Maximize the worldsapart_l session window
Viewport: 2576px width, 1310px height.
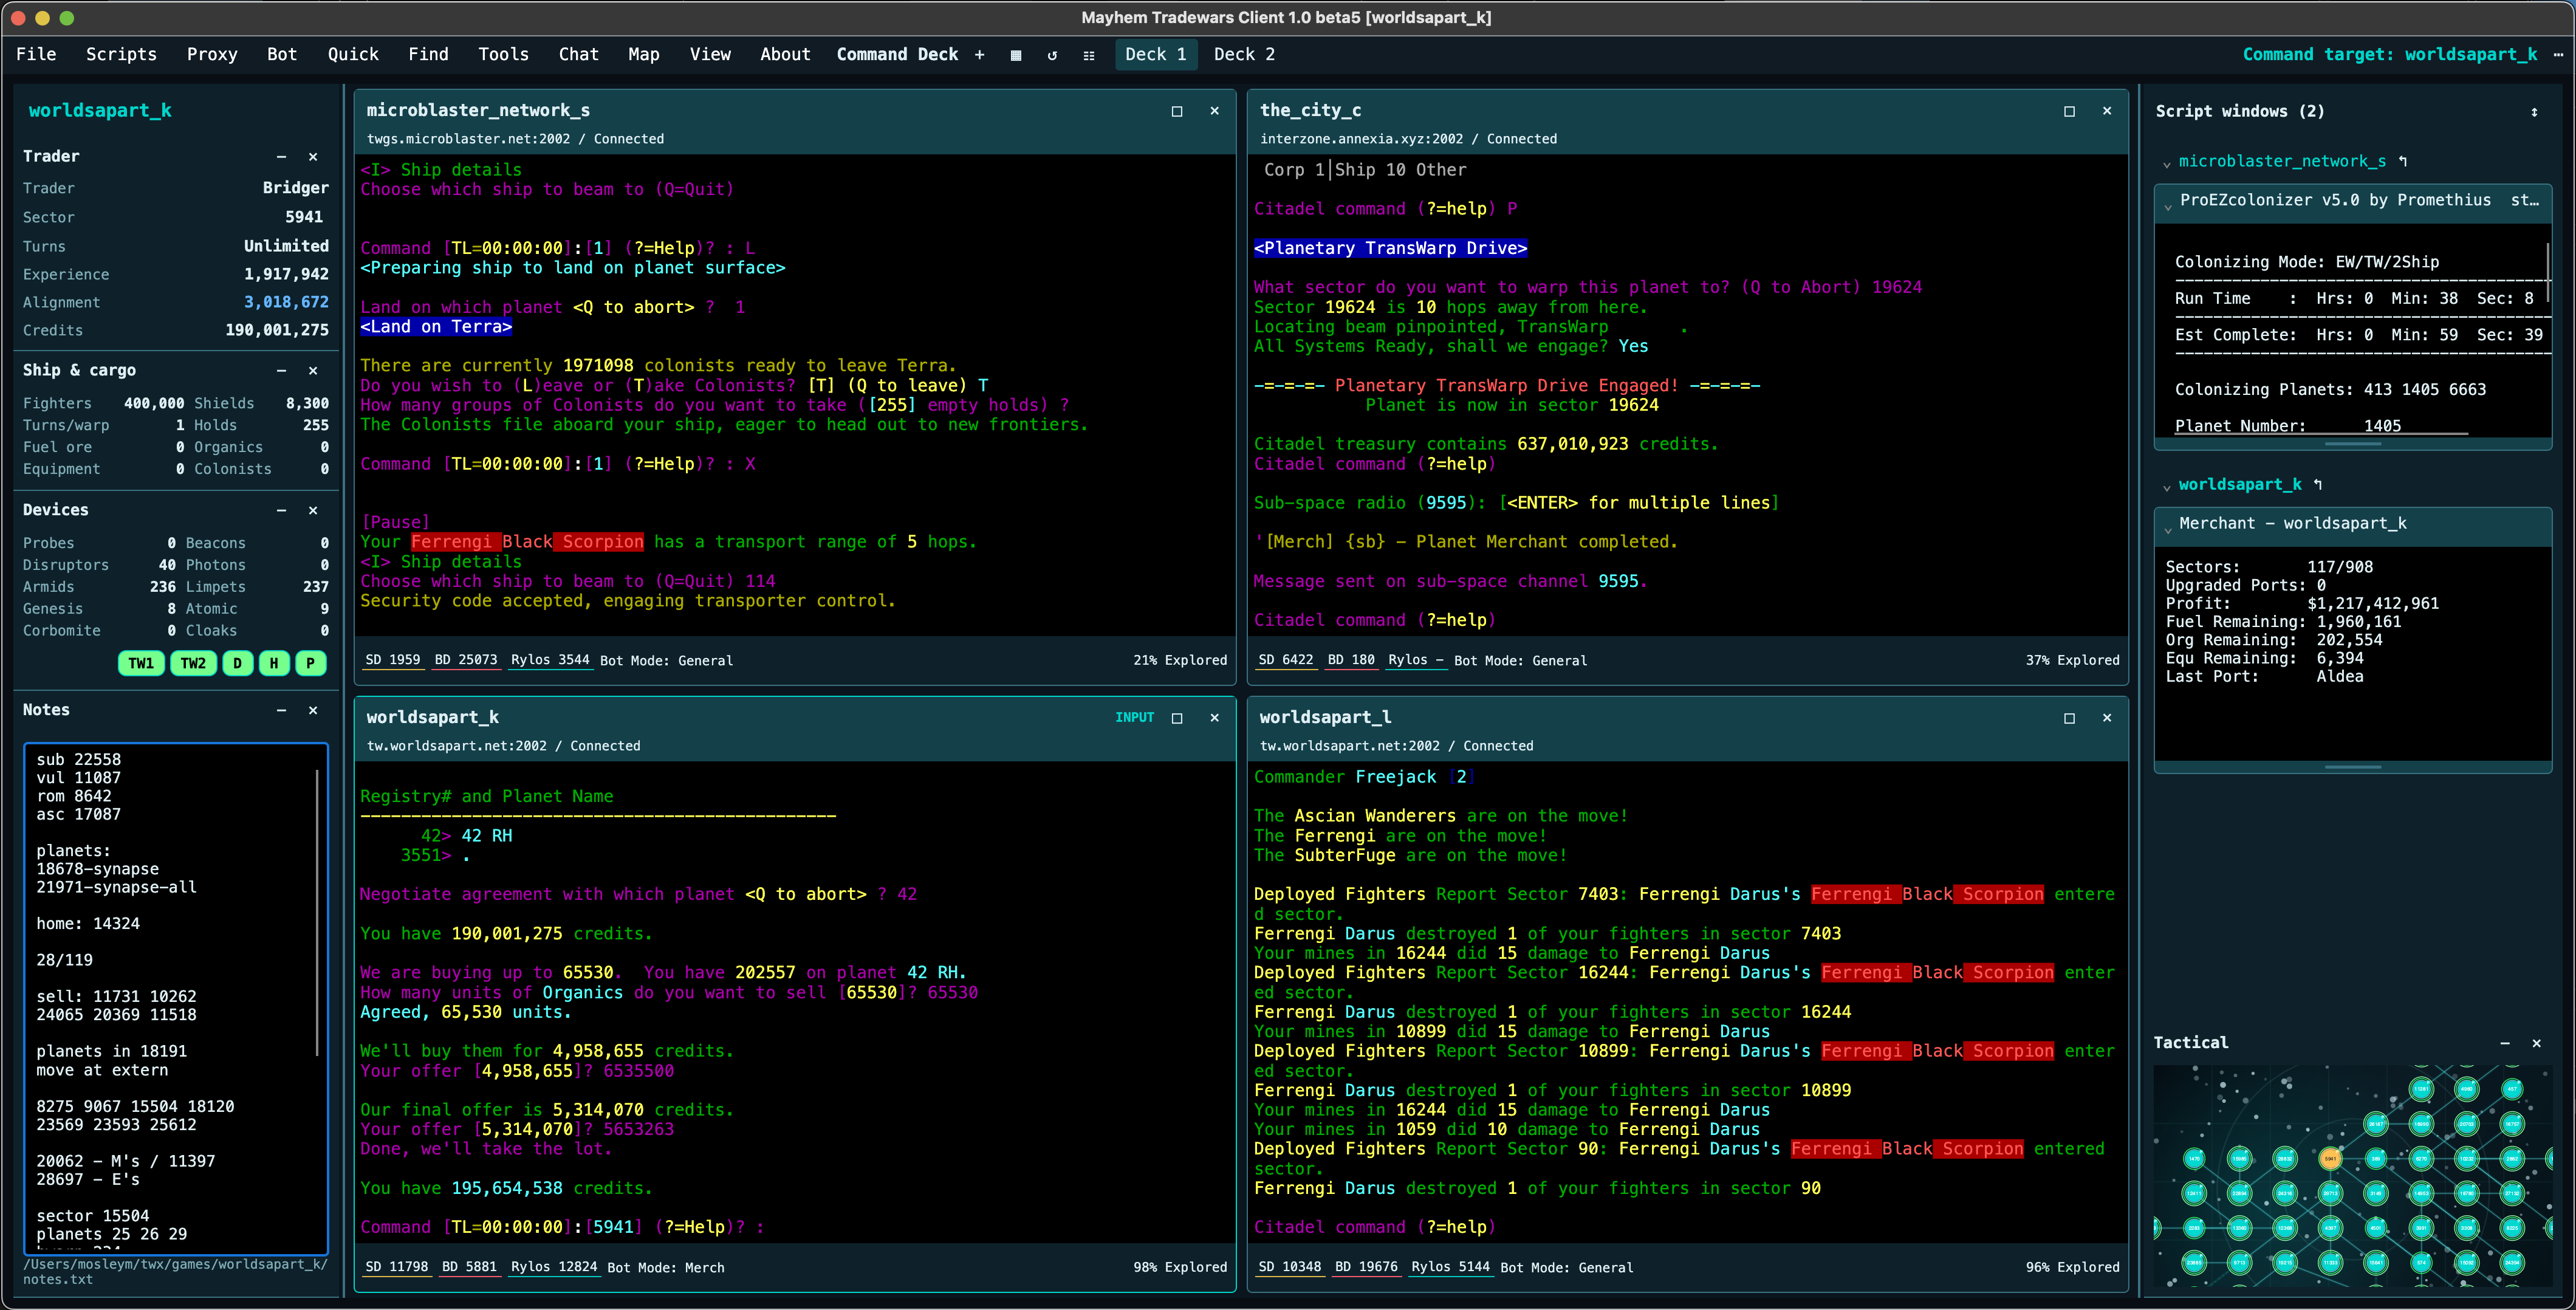[2069, 718]
